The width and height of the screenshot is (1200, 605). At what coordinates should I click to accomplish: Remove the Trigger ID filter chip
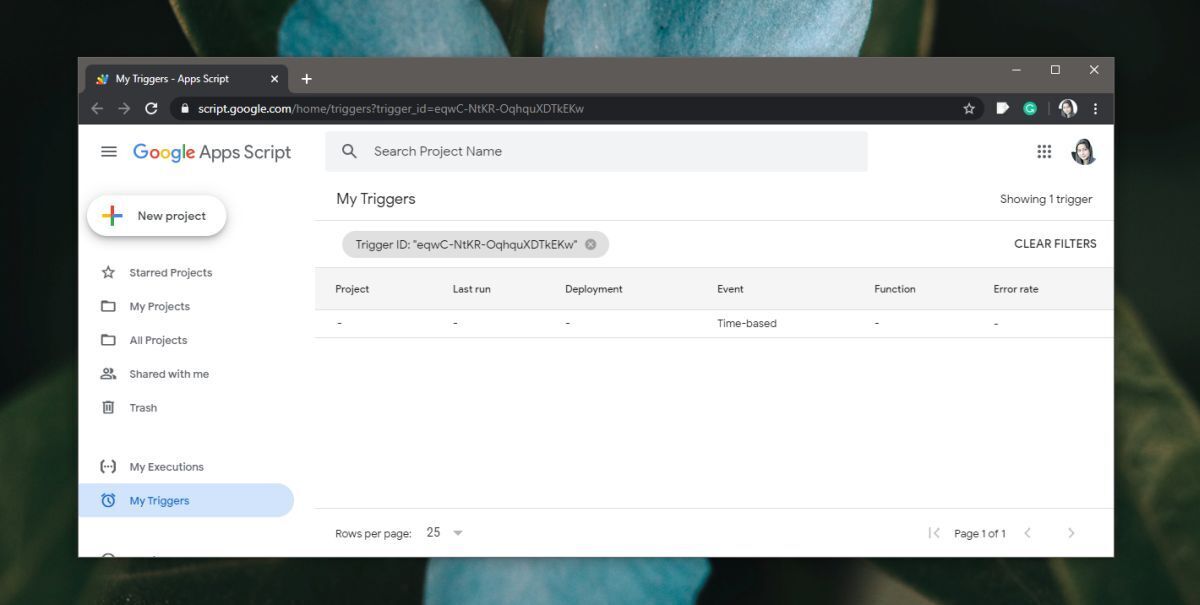pyautogui.click(x=589, y=243)
